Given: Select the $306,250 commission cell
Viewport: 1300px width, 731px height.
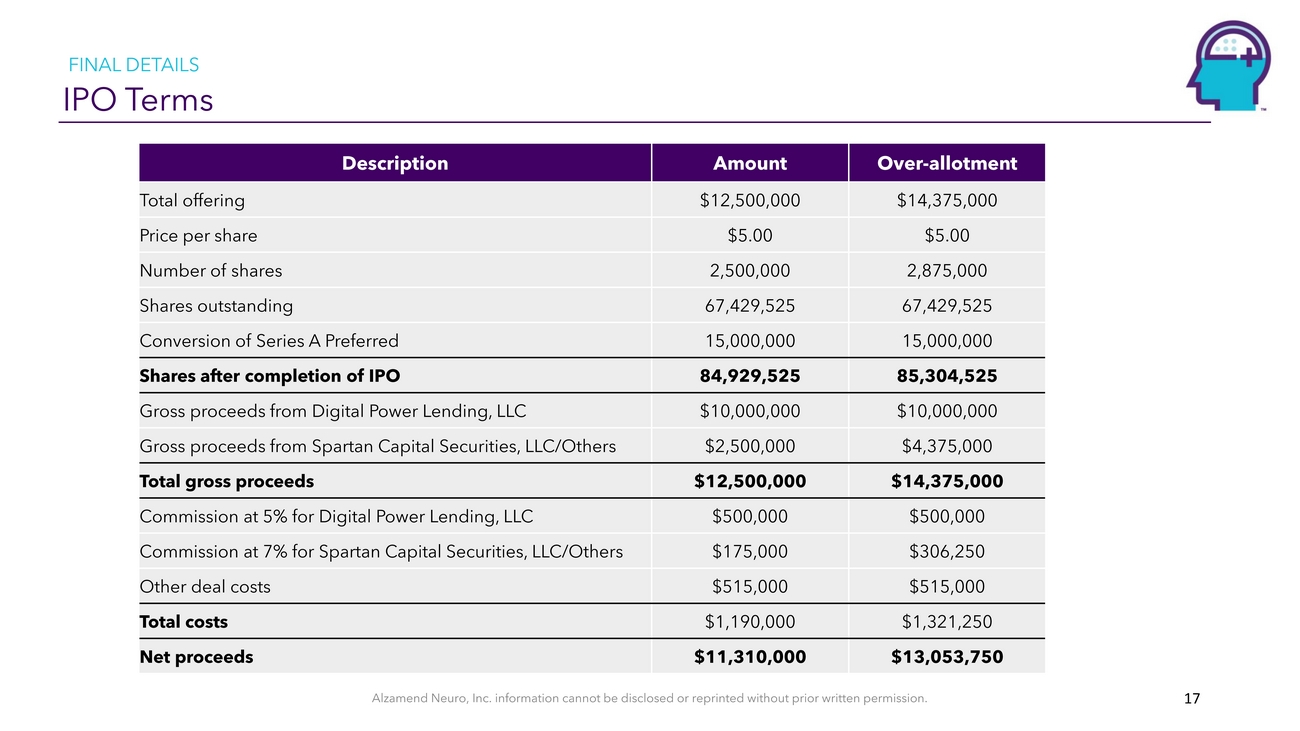Looking at the screenshot, I should [x=946, y=551].
